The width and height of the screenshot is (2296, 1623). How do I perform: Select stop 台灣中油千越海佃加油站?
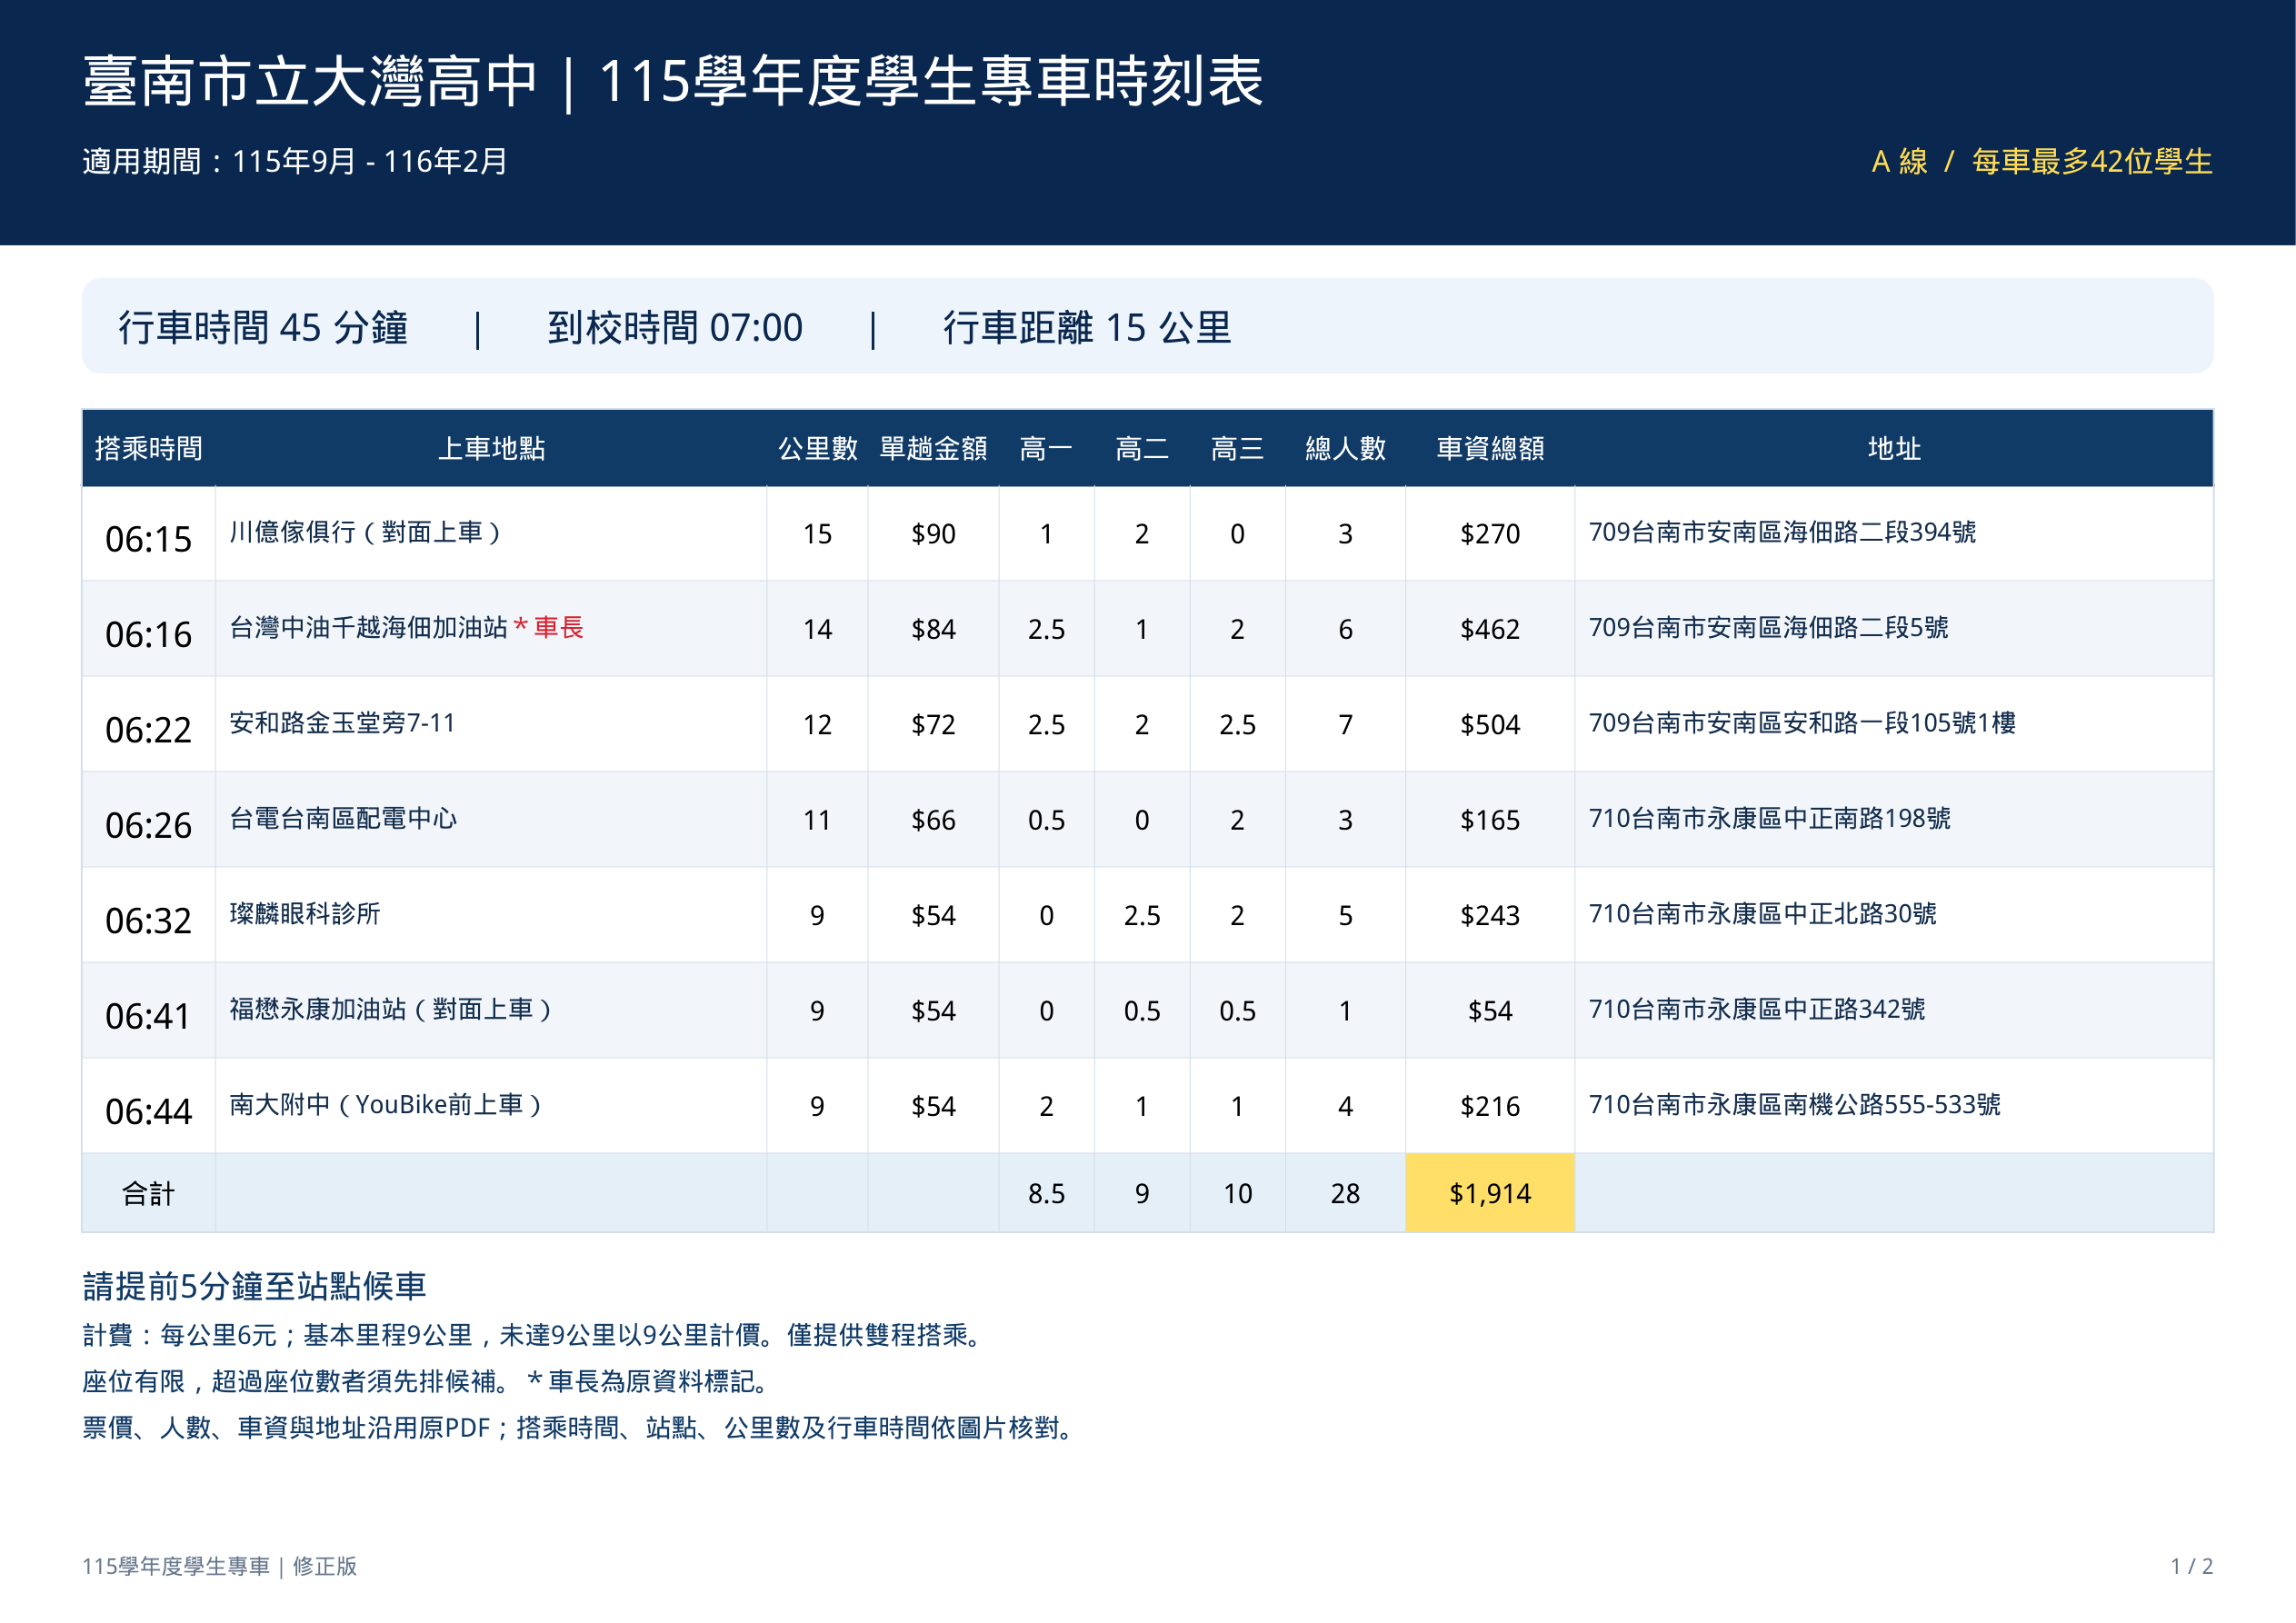point(368,627)
